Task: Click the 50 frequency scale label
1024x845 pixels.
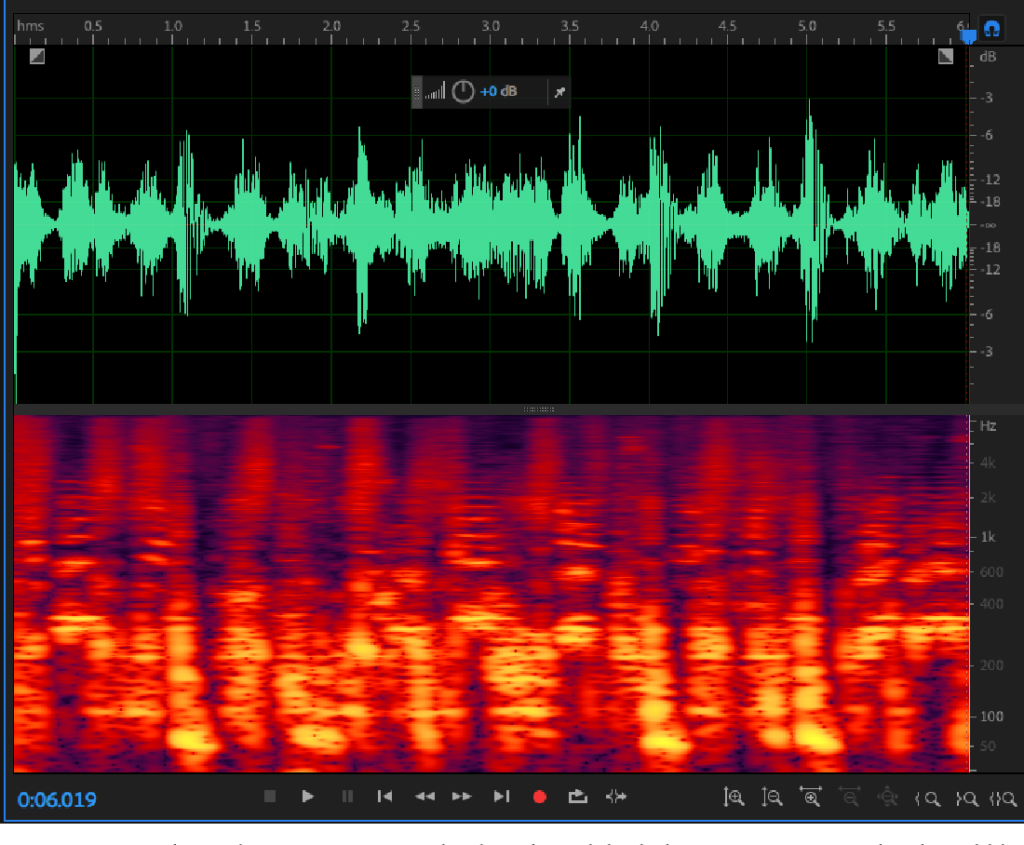Action: pos(987,746)
